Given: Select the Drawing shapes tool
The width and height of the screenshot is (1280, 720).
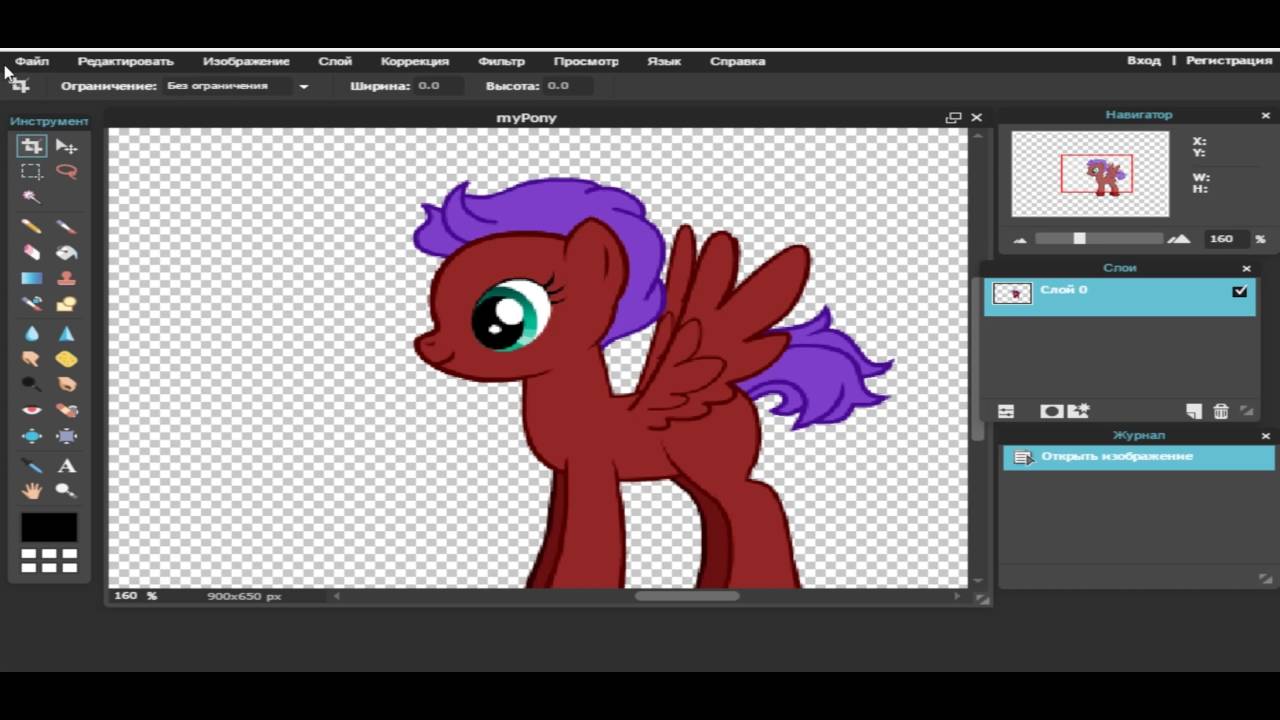Looking at the screenshot, I should coord(66,303).
